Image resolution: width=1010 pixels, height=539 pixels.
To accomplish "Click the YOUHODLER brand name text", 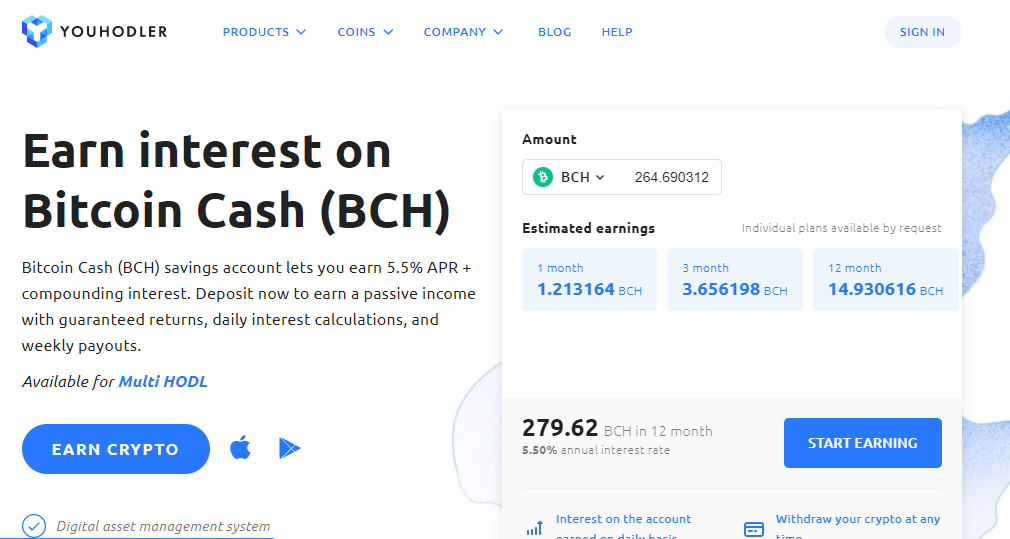I will [x=114, y=32].
